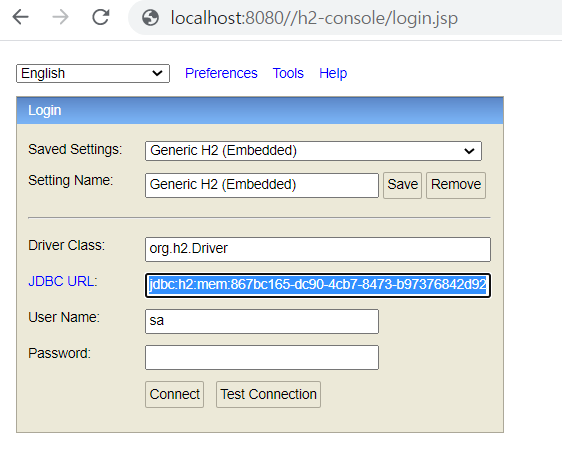Image resolution: width=562 pixels, height=449 pixels.
Task: Click the Setting Name input field
Action: tap(262, 185)
